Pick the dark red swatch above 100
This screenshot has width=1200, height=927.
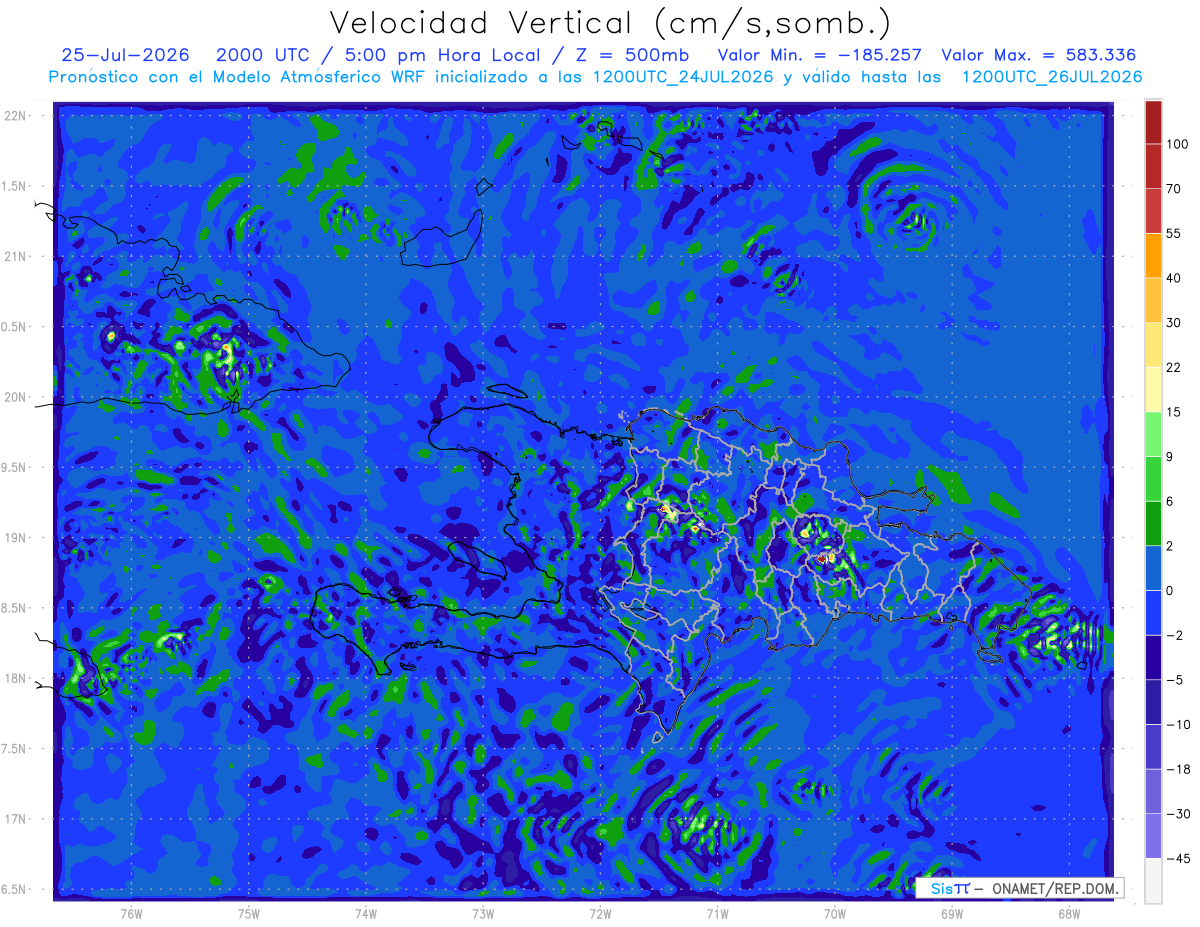(x=1153, y=122)
